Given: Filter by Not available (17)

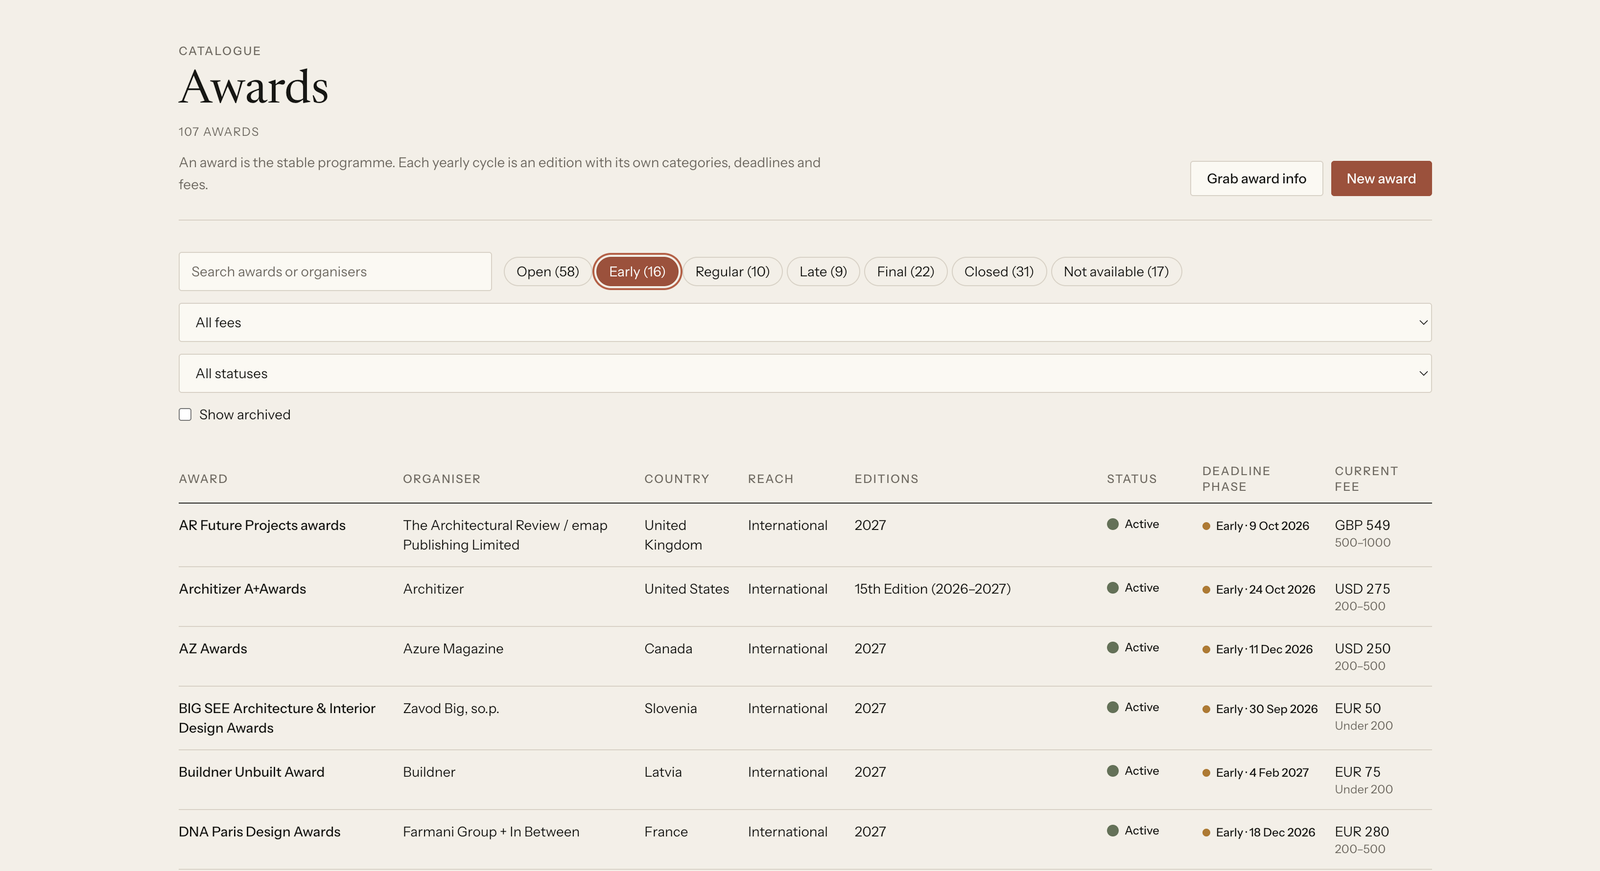Looking at the screenshot, I should click(x=1116, y=271).
